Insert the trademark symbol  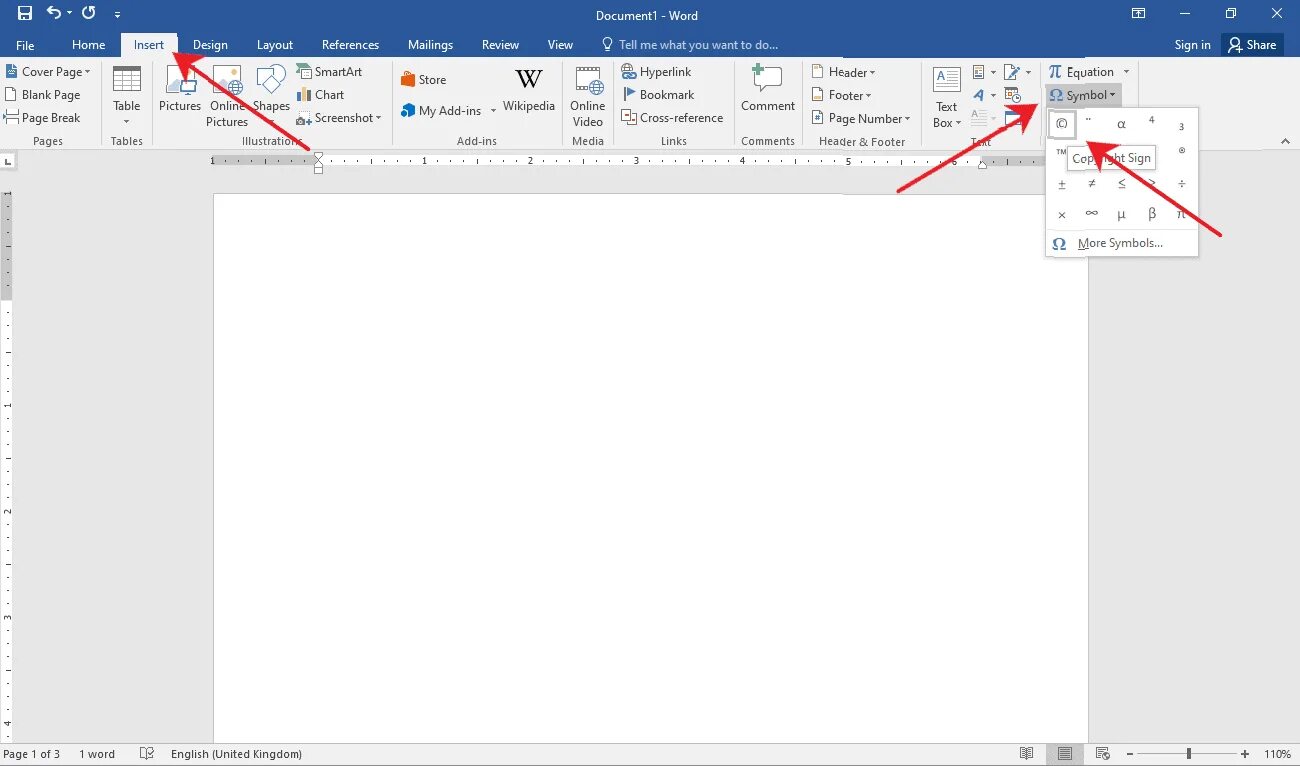pos(1060,153)
